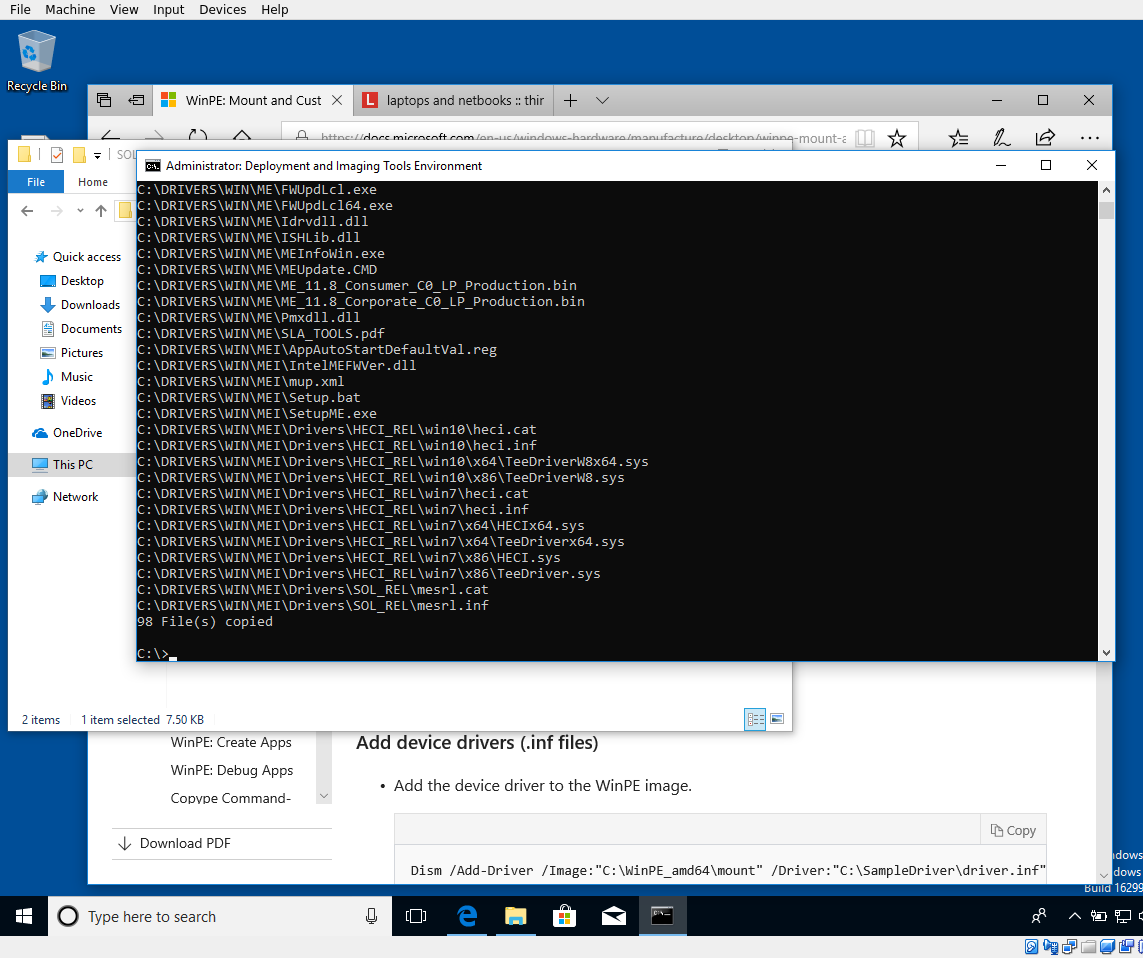Open Mail app from the taskbar

614,916
